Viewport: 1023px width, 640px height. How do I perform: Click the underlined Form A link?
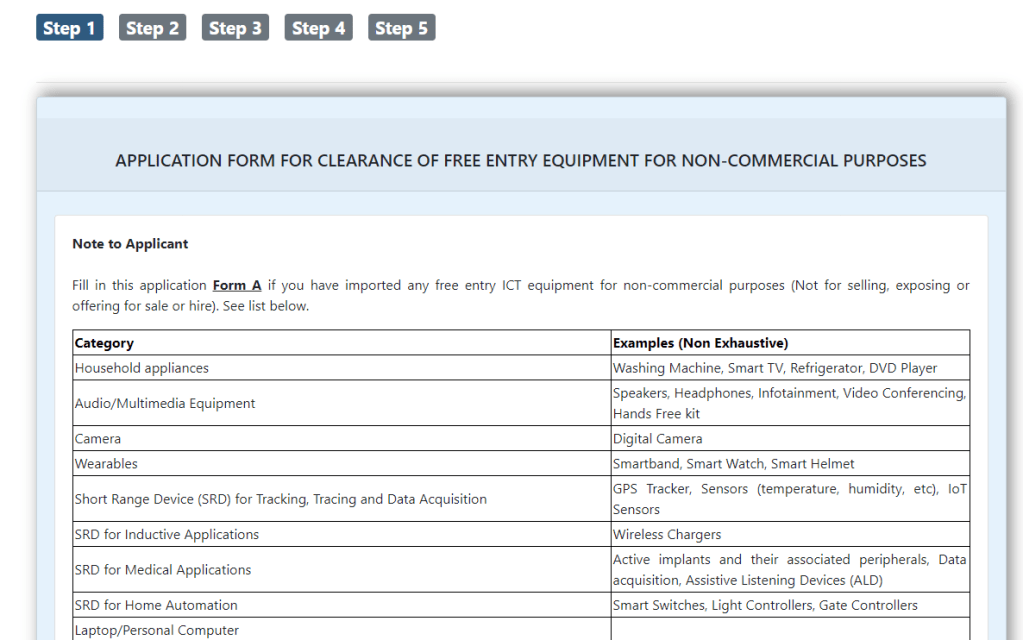237,285
